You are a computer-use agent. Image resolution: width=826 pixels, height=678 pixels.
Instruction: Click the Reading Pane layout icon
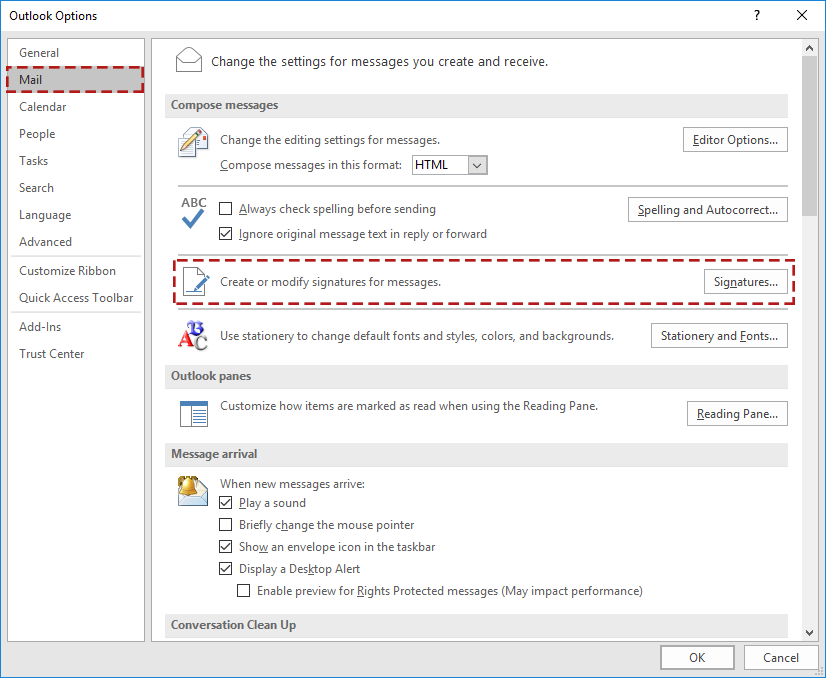[x=194, y=414]
